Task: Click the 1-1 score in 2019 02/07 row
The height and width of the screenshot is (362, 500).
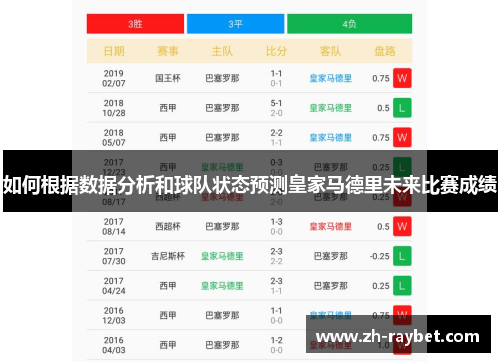Action: point(276,73)
